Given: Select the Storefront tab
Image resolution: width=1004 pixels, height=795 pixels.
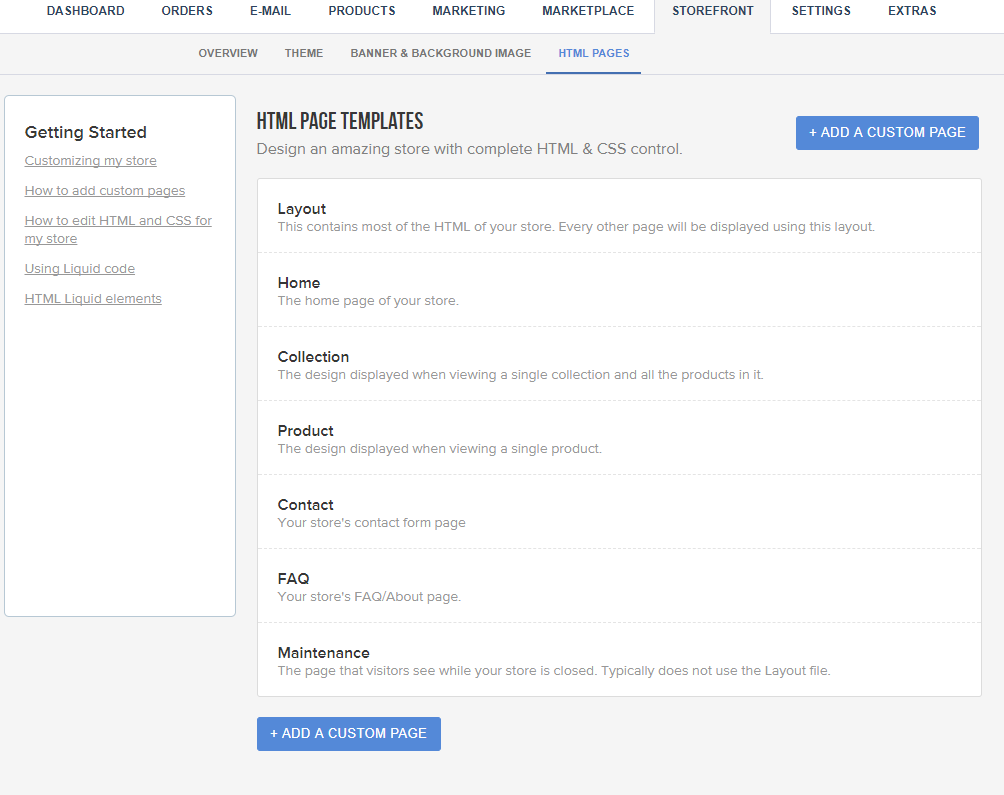Looking at the screenshot, I should 713,11.
